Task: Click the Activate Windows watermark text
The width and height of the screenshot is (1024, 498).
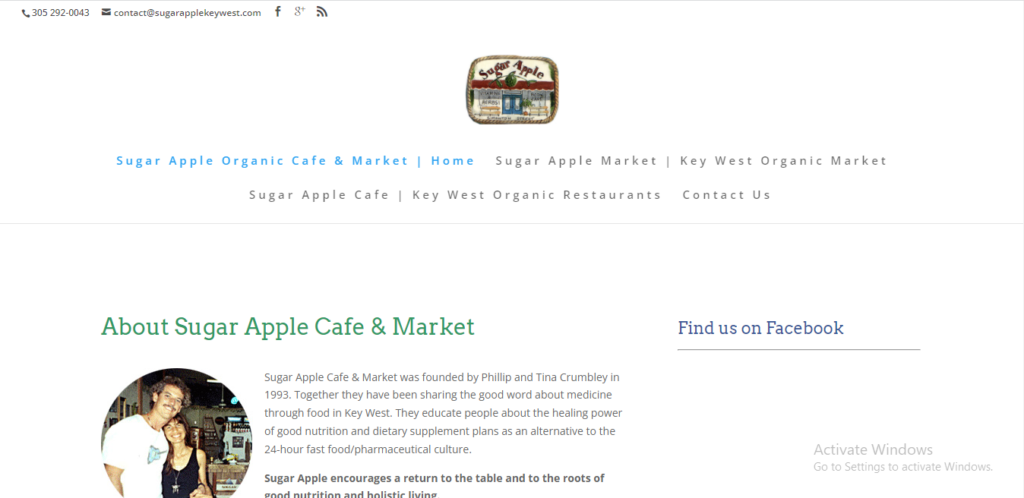Action: pyautogui.click(x=872, y=449)
